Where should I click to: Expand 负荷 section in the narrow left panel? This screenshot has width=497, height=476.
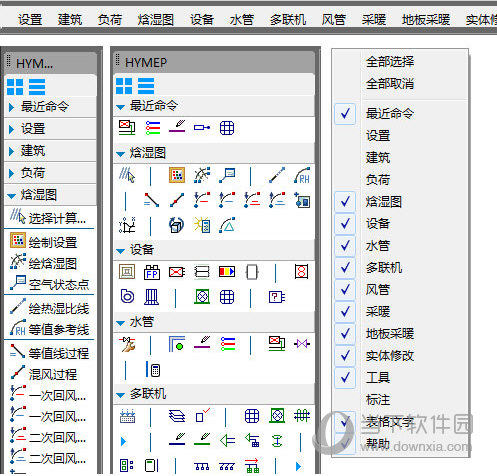tap(50, 173)
